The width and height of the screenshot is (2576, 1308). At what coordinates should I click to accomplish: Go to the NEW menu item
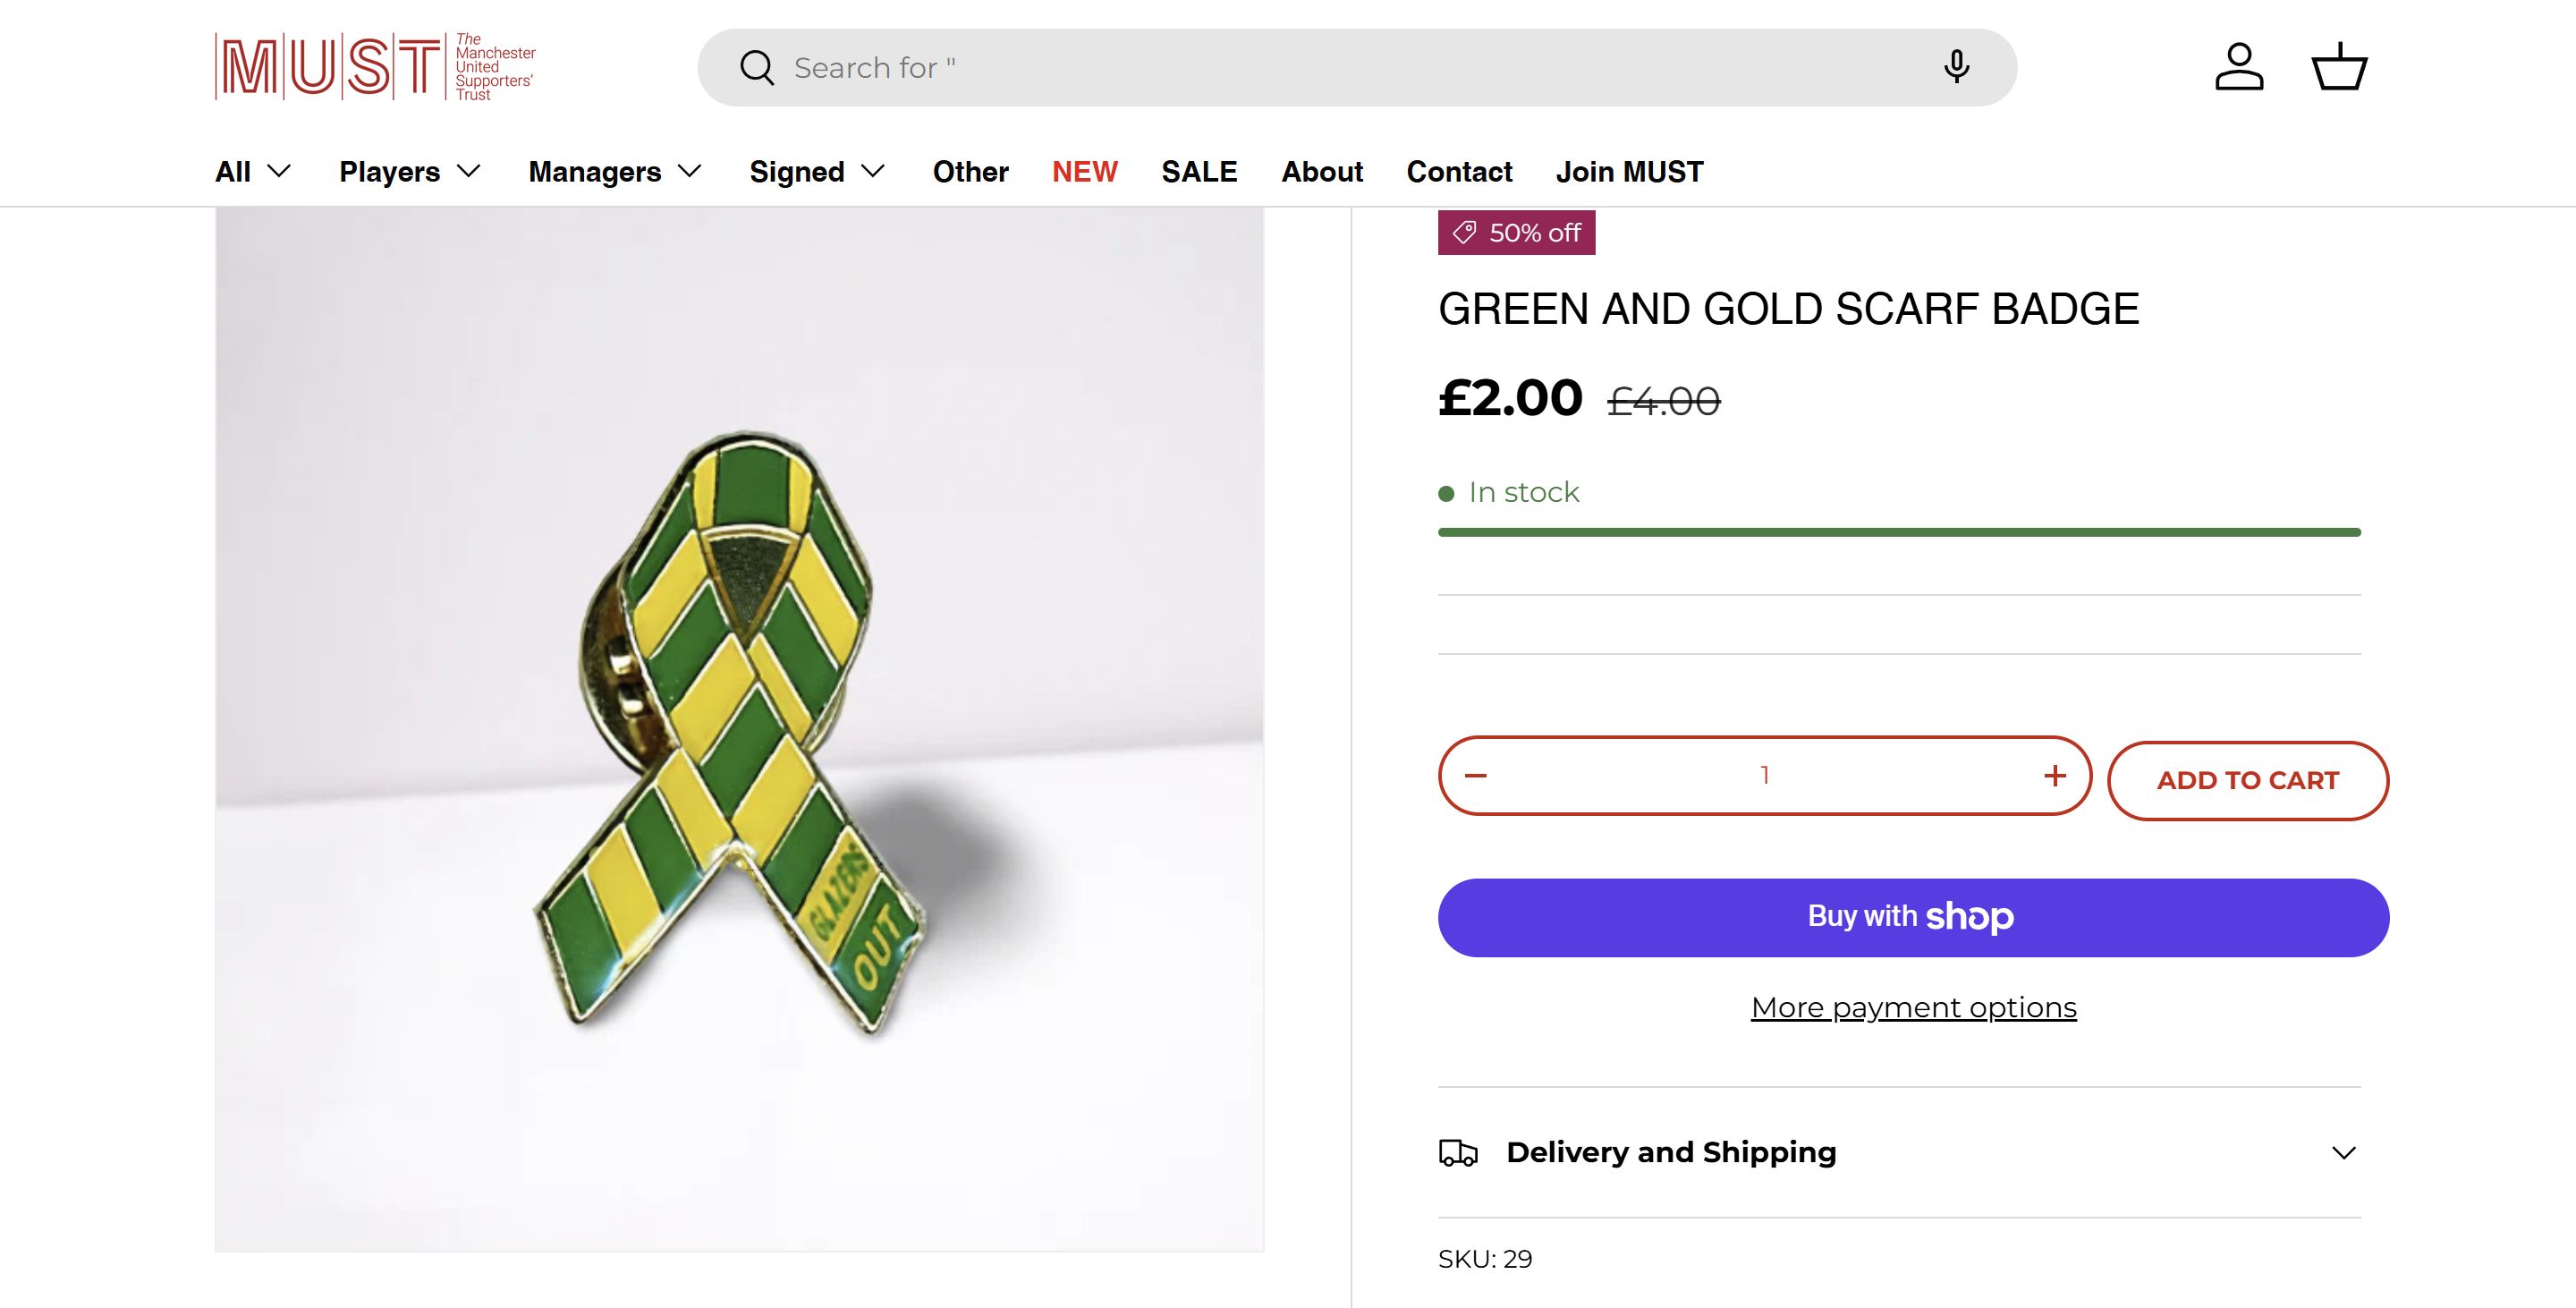(1084, 172)
